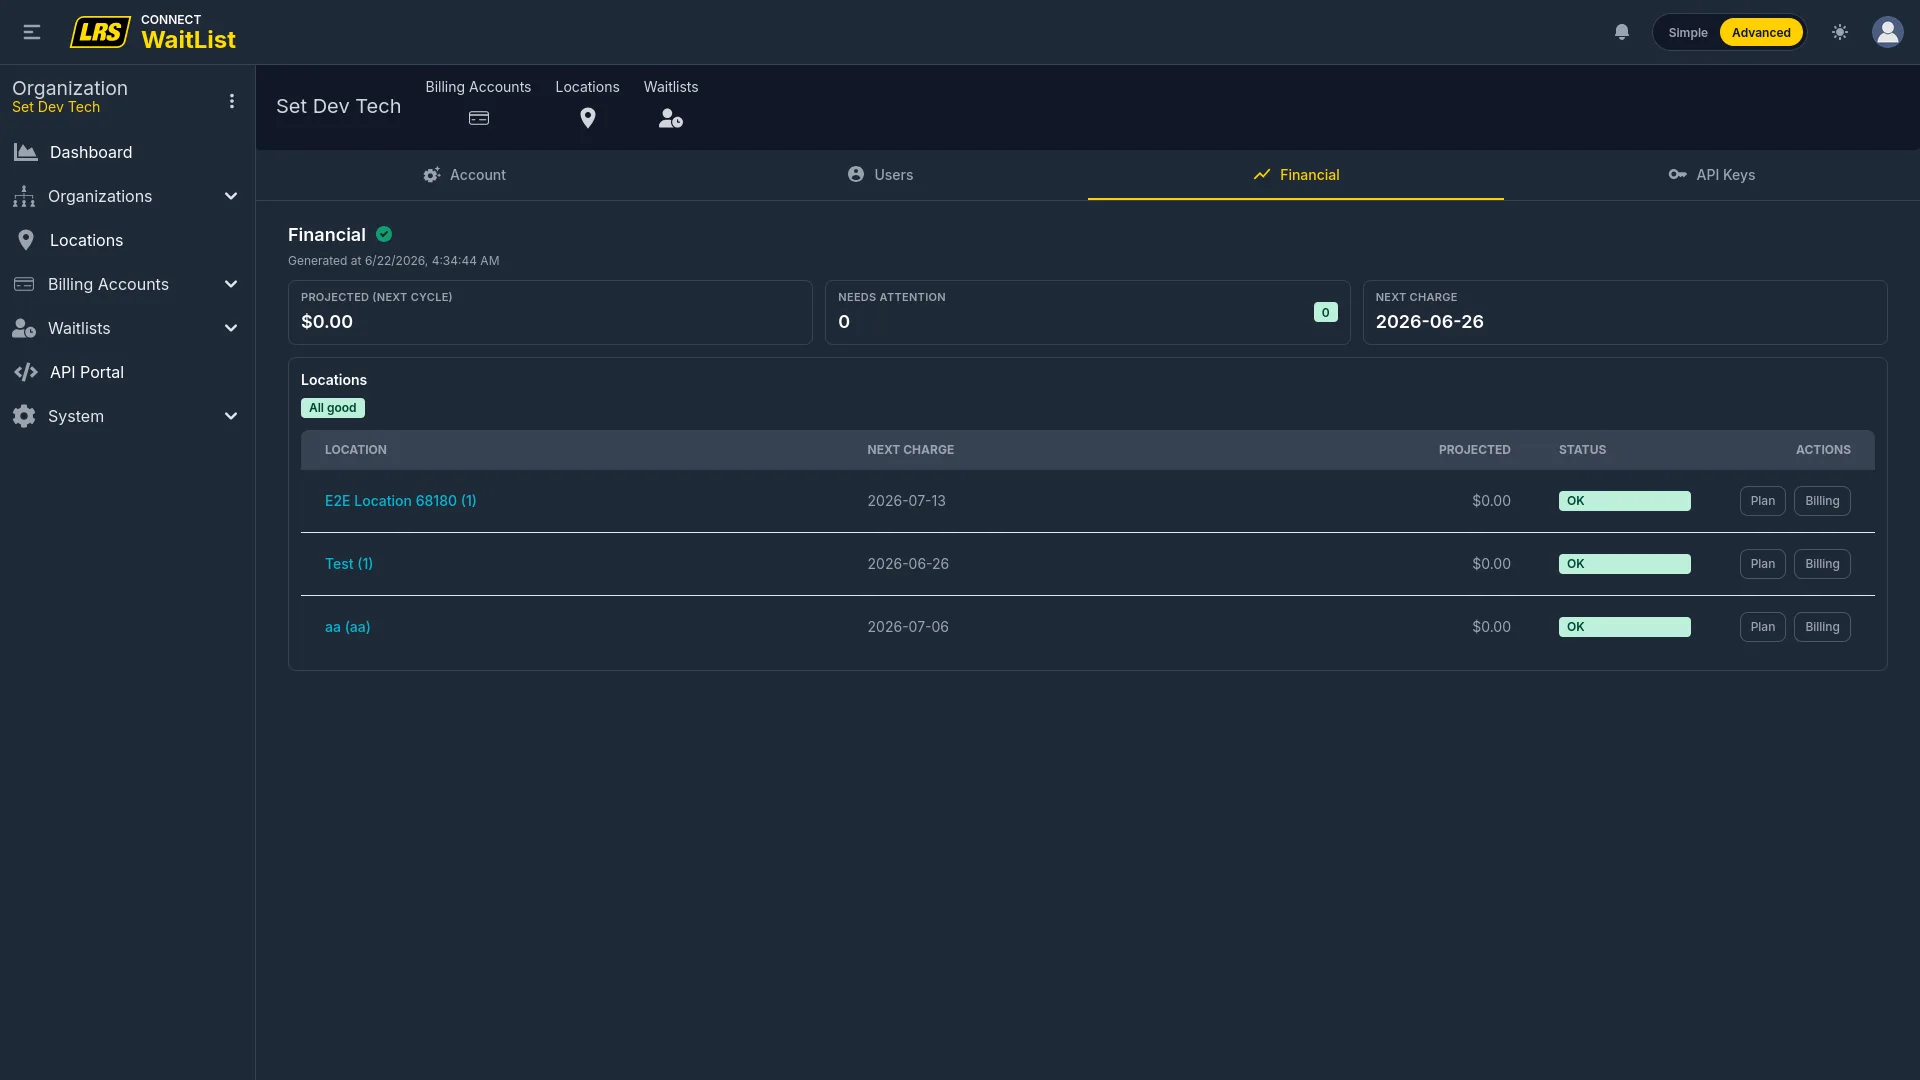Click the Financial tab trend-line icon

click(x=1262, y=174)
